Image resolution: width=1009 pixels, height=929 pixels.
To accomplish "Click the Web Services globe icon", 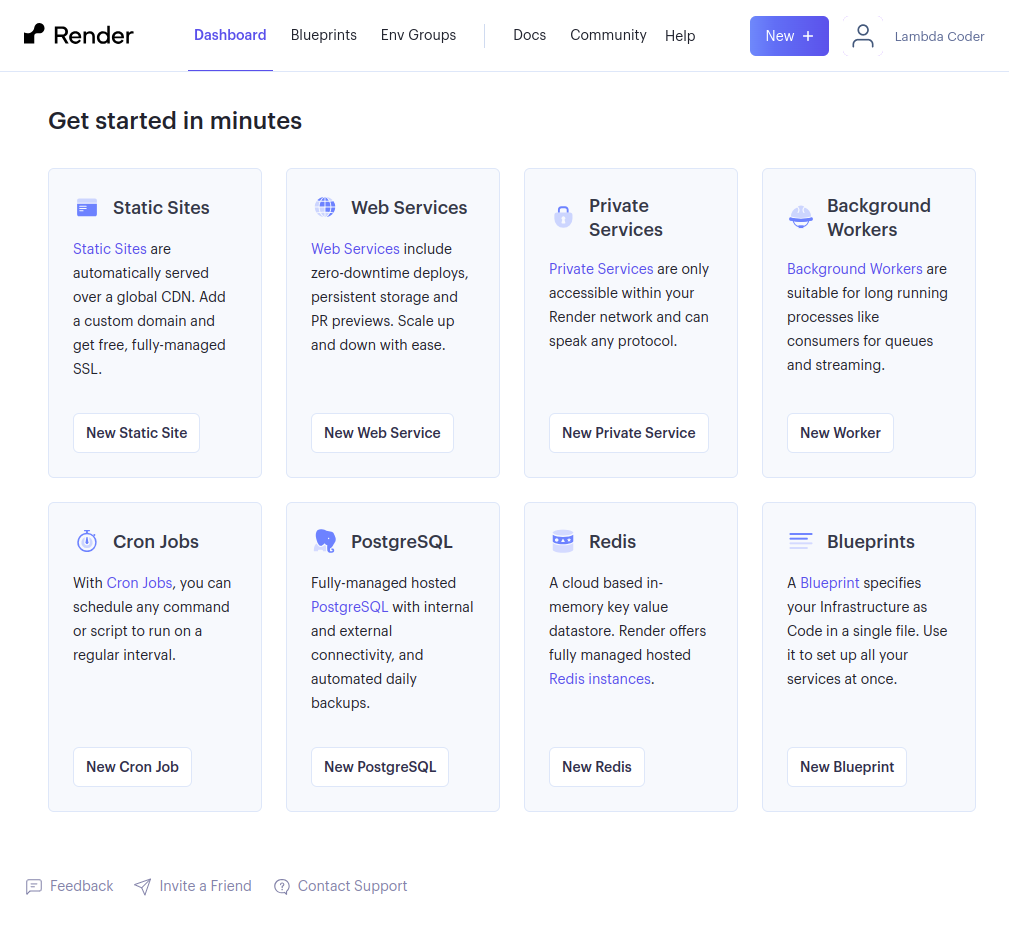I will pos(325,207).
